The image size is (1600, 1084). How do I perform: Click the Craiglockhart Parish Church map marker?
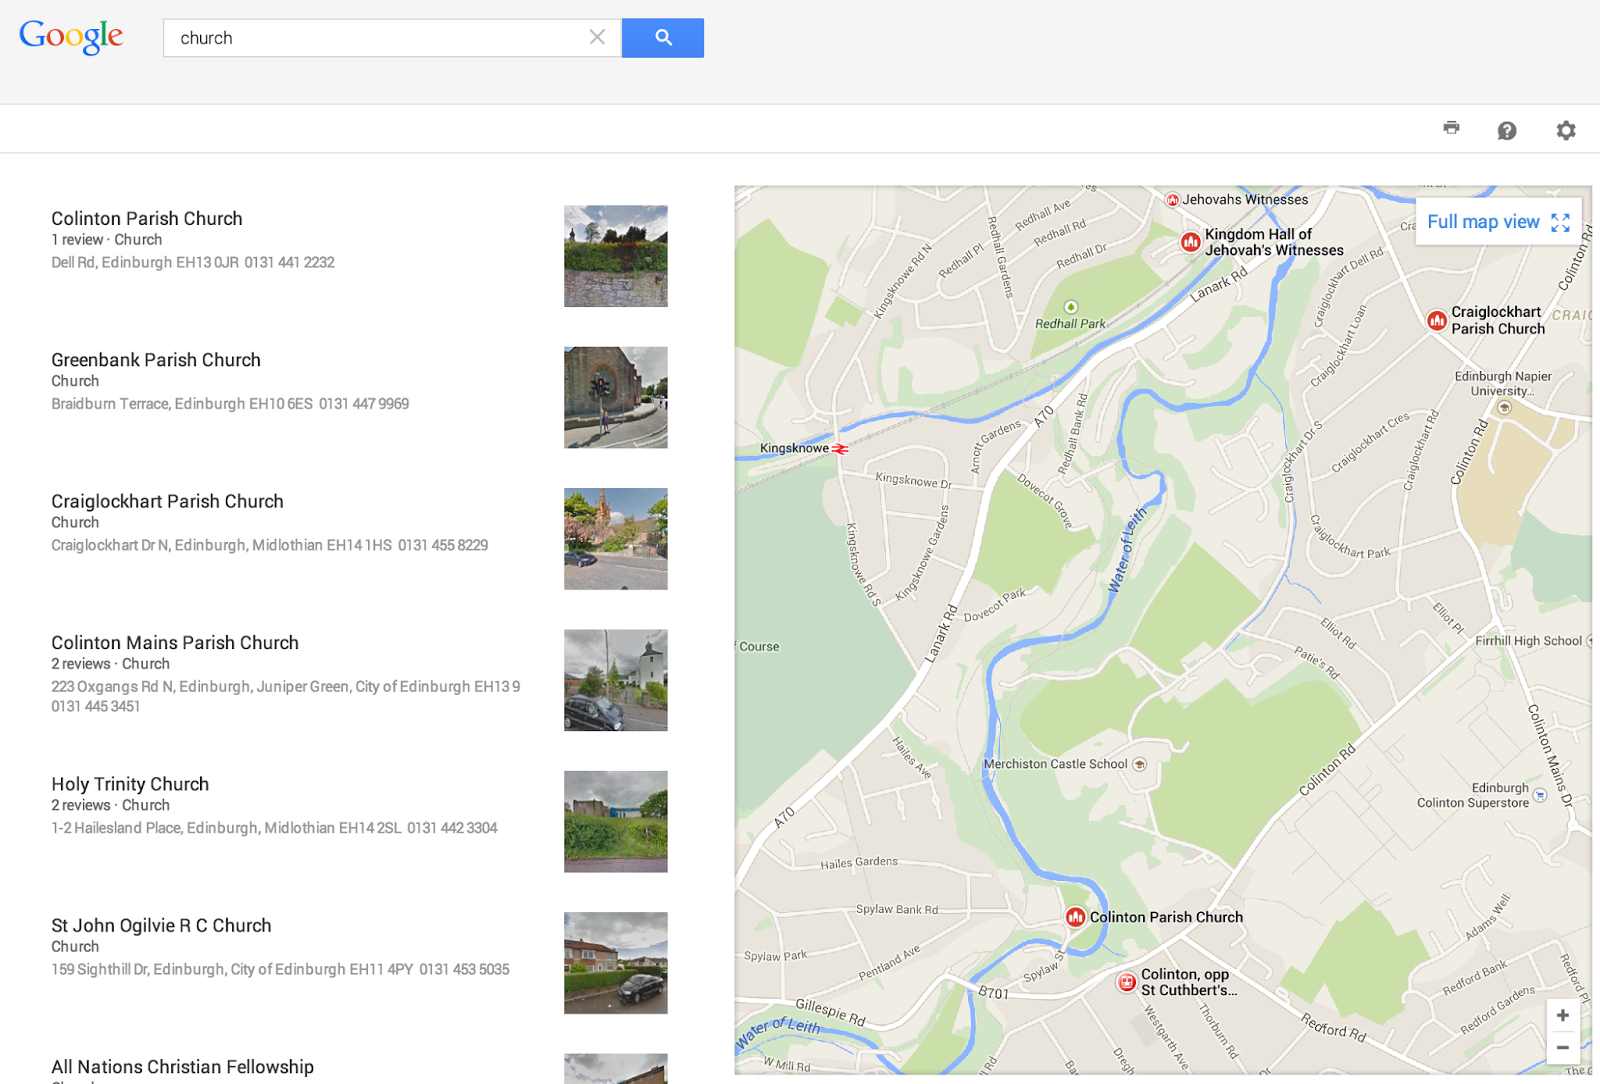click(1437, 321)
